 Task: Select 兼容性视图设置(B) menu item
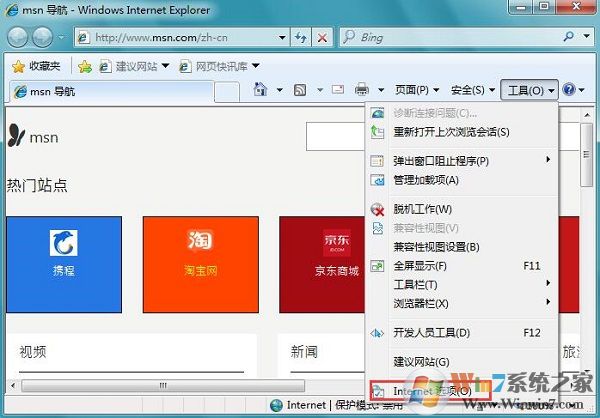[461, 247]
